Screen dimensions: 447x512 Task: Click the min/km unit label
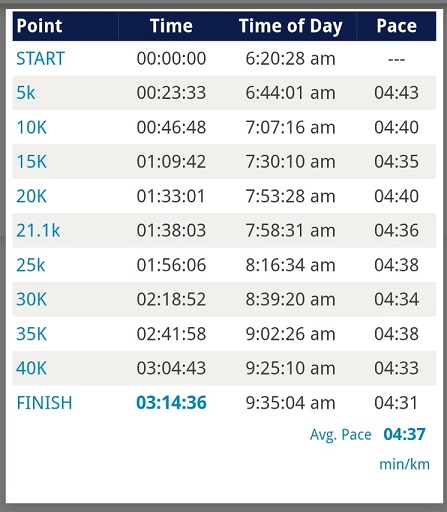[404, 464]
